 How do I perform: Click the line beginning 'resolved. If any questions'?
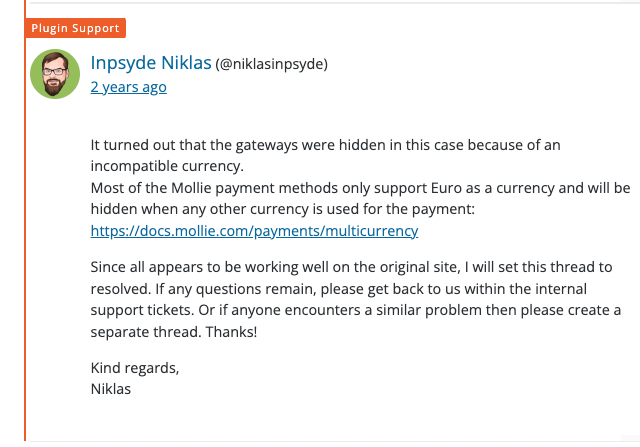click(338, 289)
